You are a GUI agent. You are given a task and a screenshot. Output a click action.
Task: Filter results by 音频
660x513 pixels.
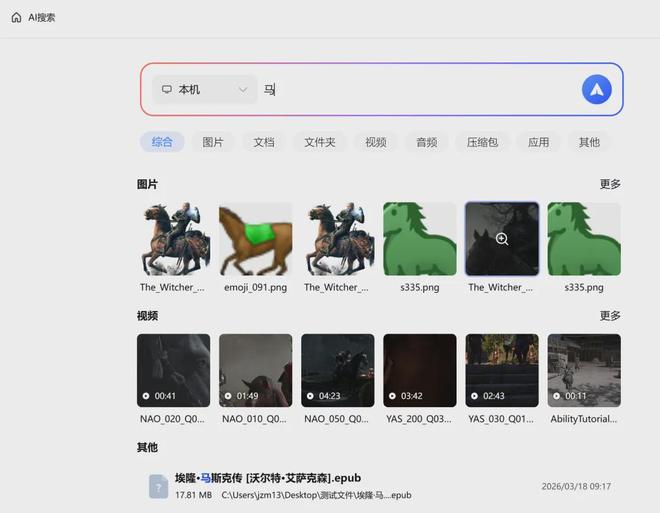427,142
